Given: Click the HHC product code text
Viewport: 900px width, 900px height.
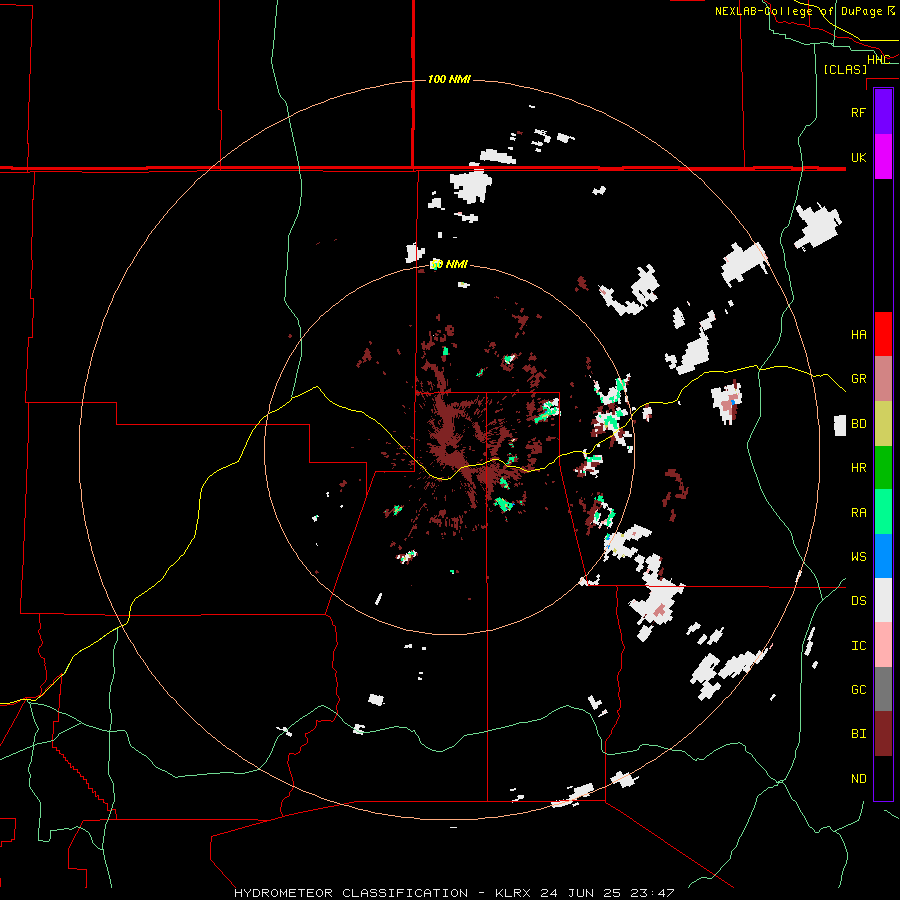Looking at the screenshot, I should (x=878, y=59).
